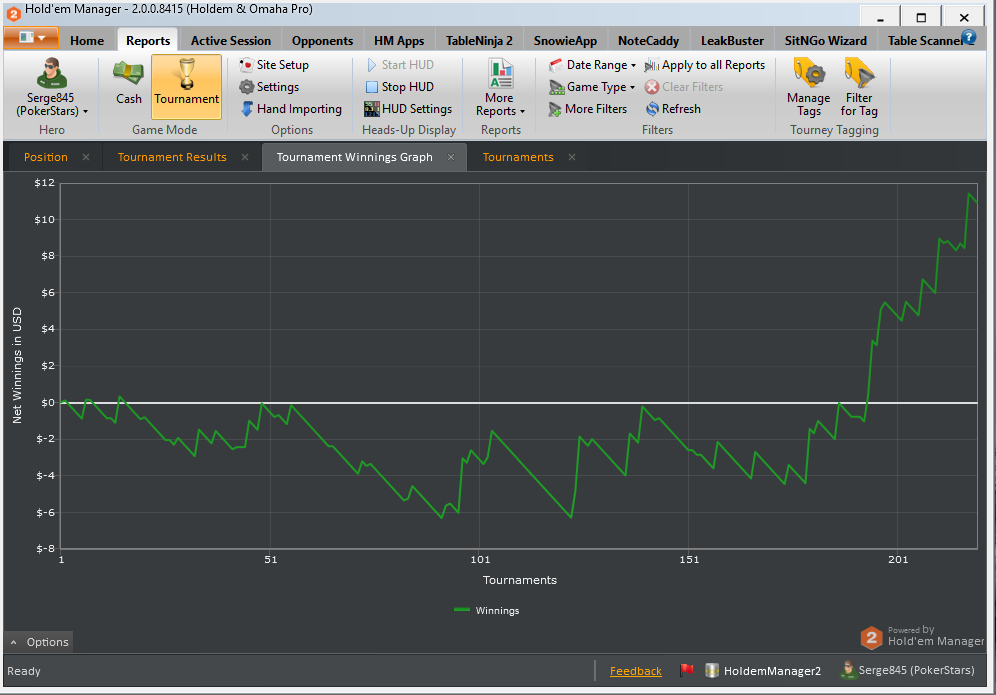Open the TableNinja 2 tab
Viewport: 996px width, 695px height.
pos(479,41)
